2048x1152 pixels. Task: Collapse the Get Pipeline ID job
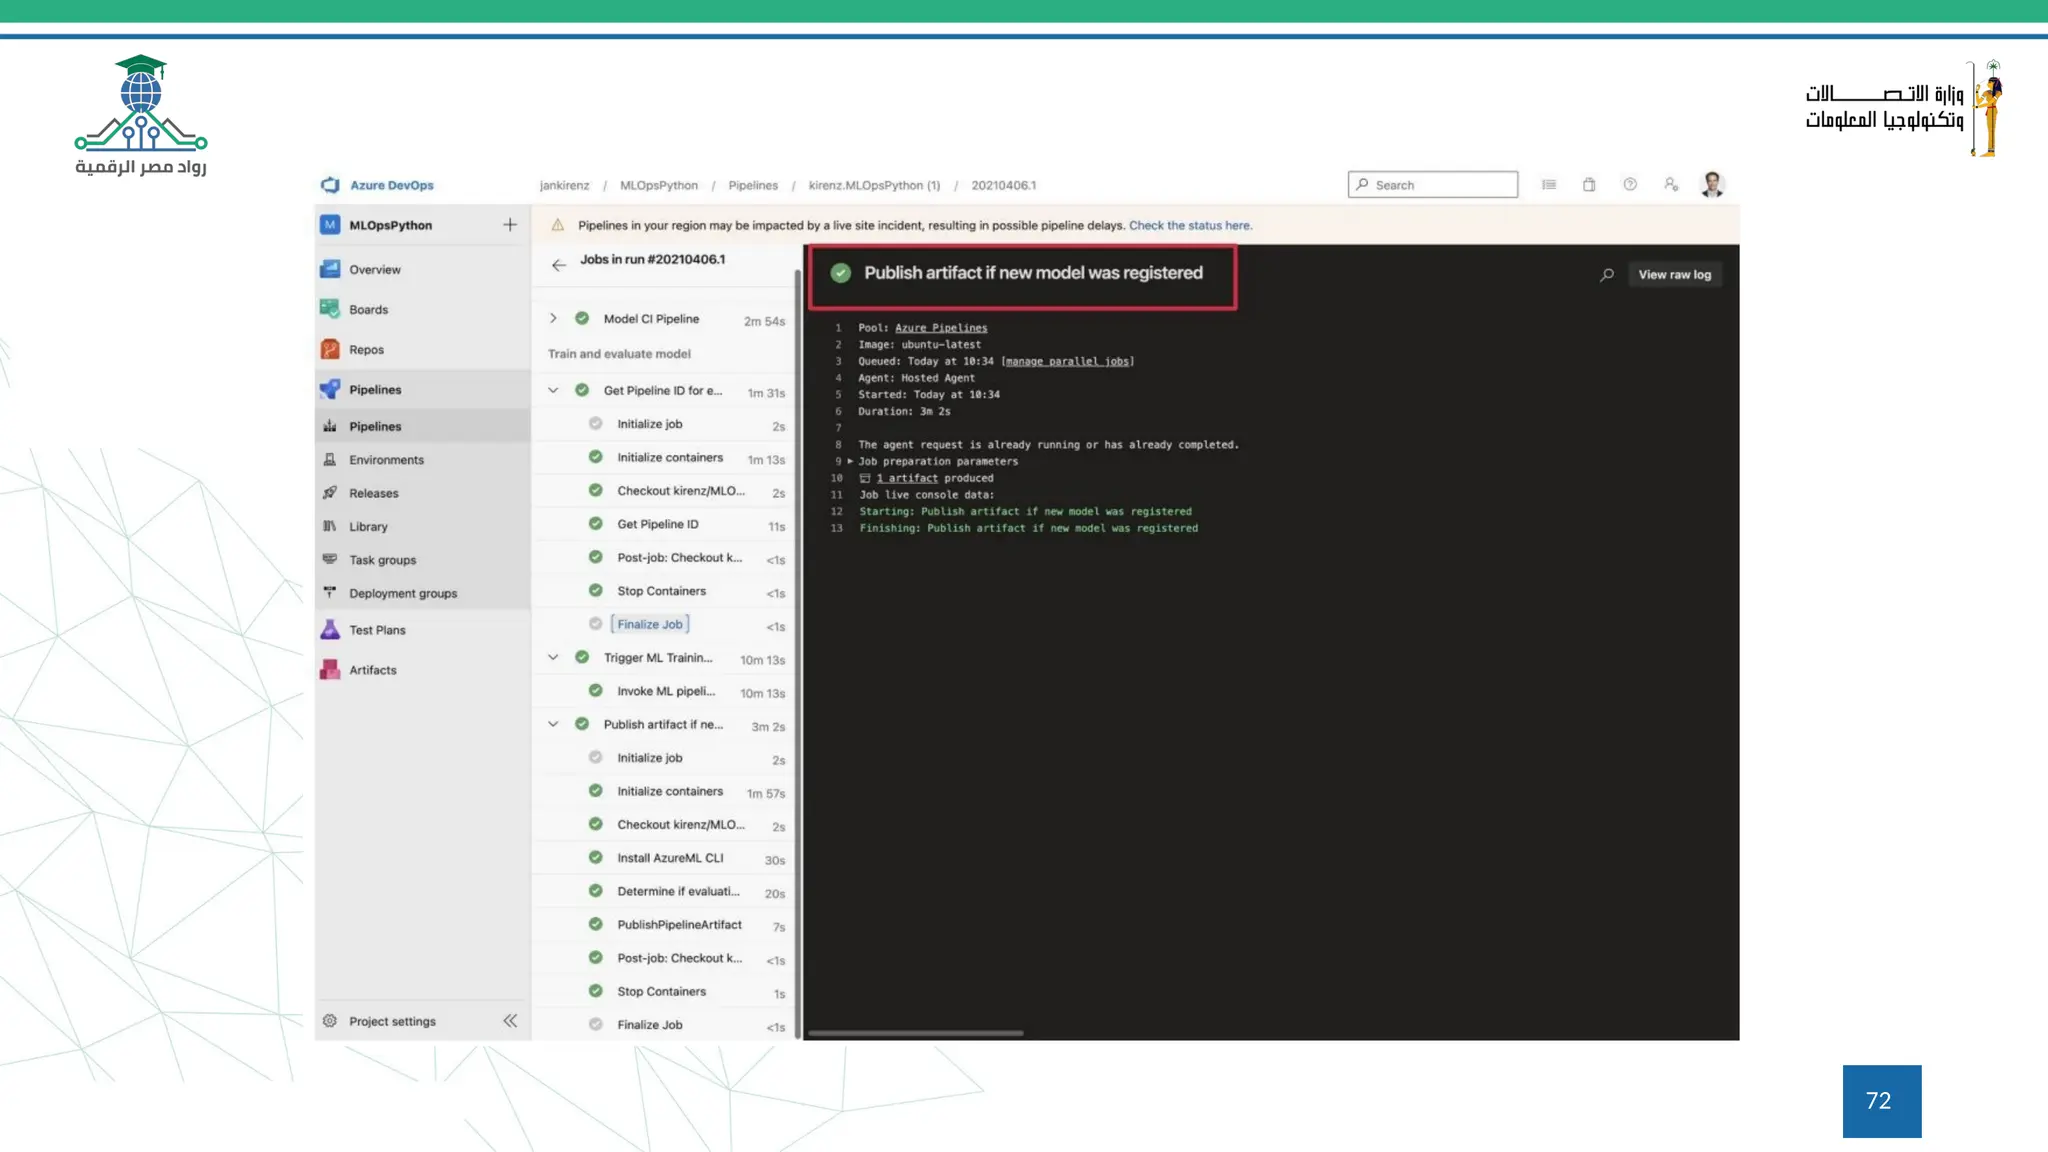coord(553,391)
